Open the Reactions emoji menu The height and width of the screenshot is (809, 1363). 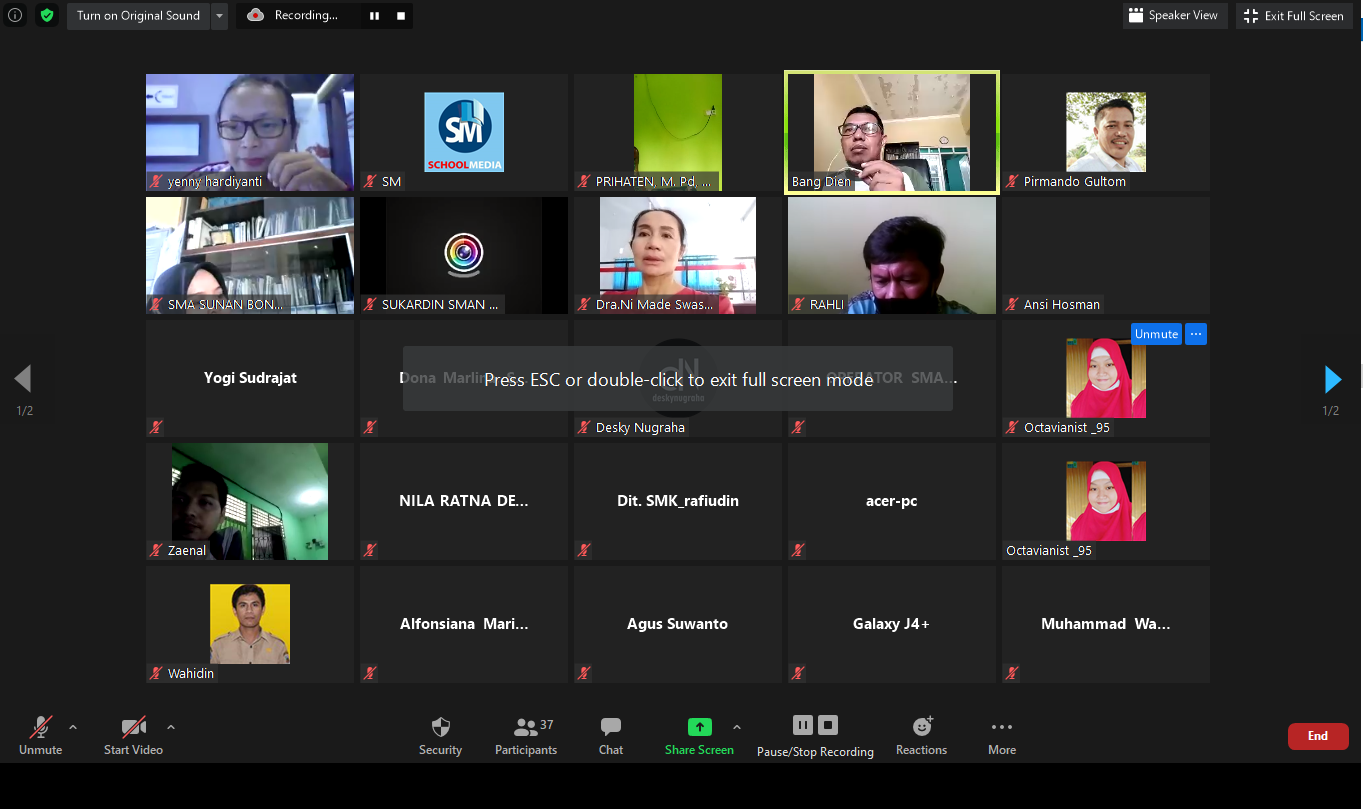(x=921, y=727)
